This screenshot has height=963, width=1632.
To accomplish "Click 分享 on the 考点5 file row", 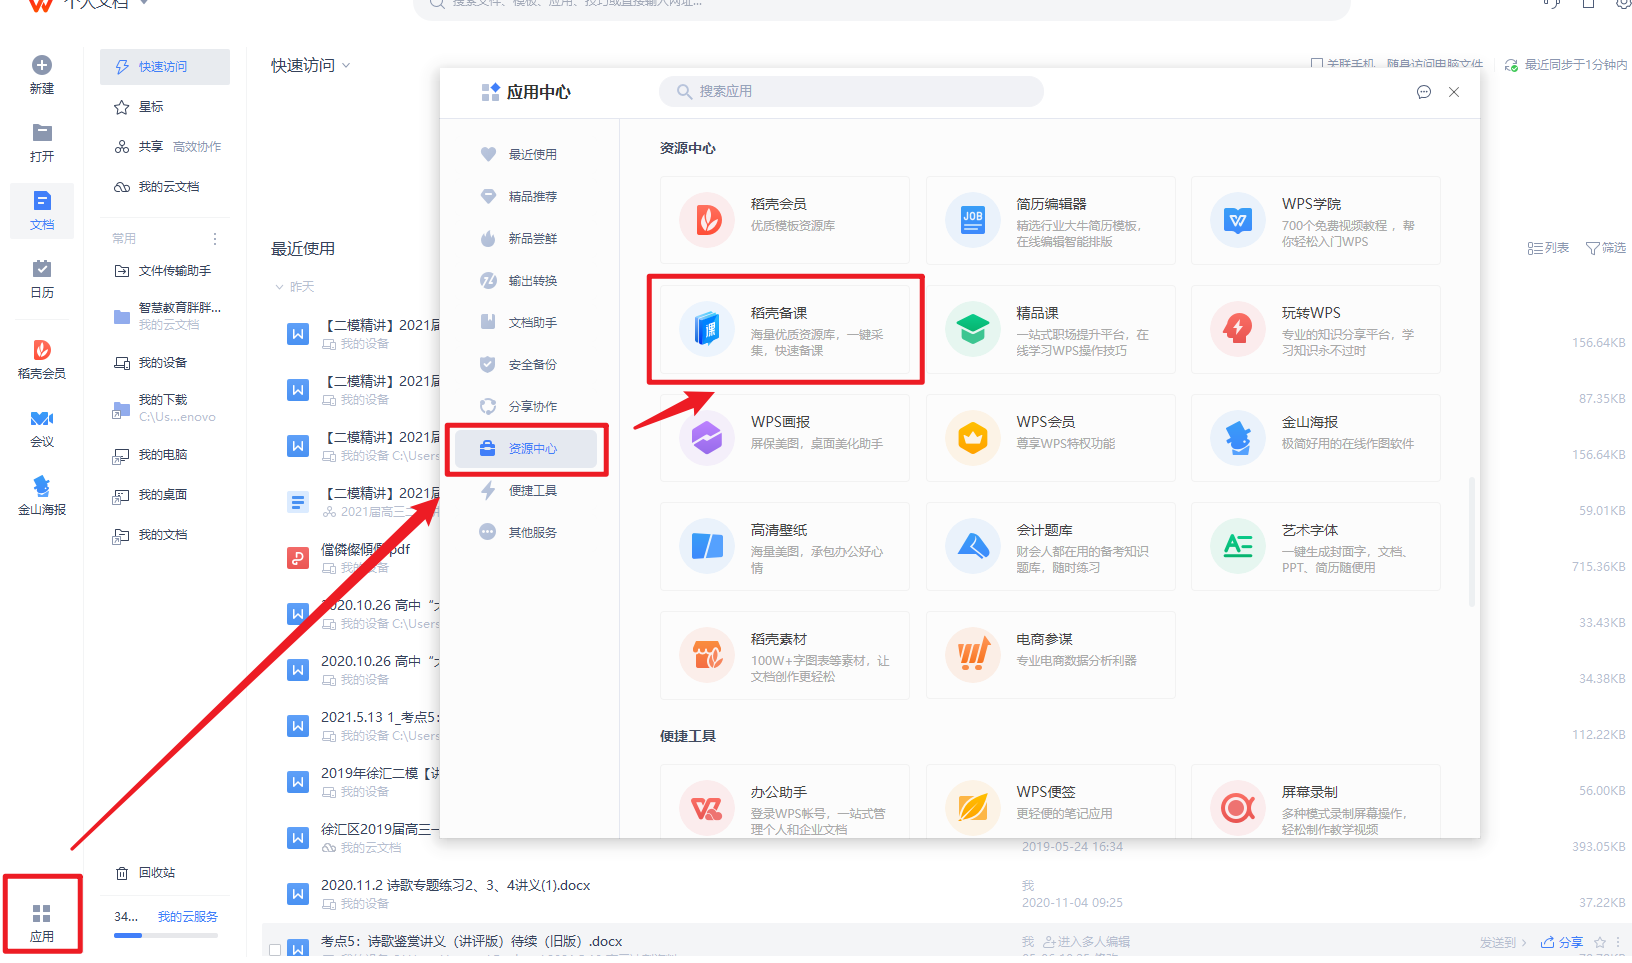I will [1562, 942].
